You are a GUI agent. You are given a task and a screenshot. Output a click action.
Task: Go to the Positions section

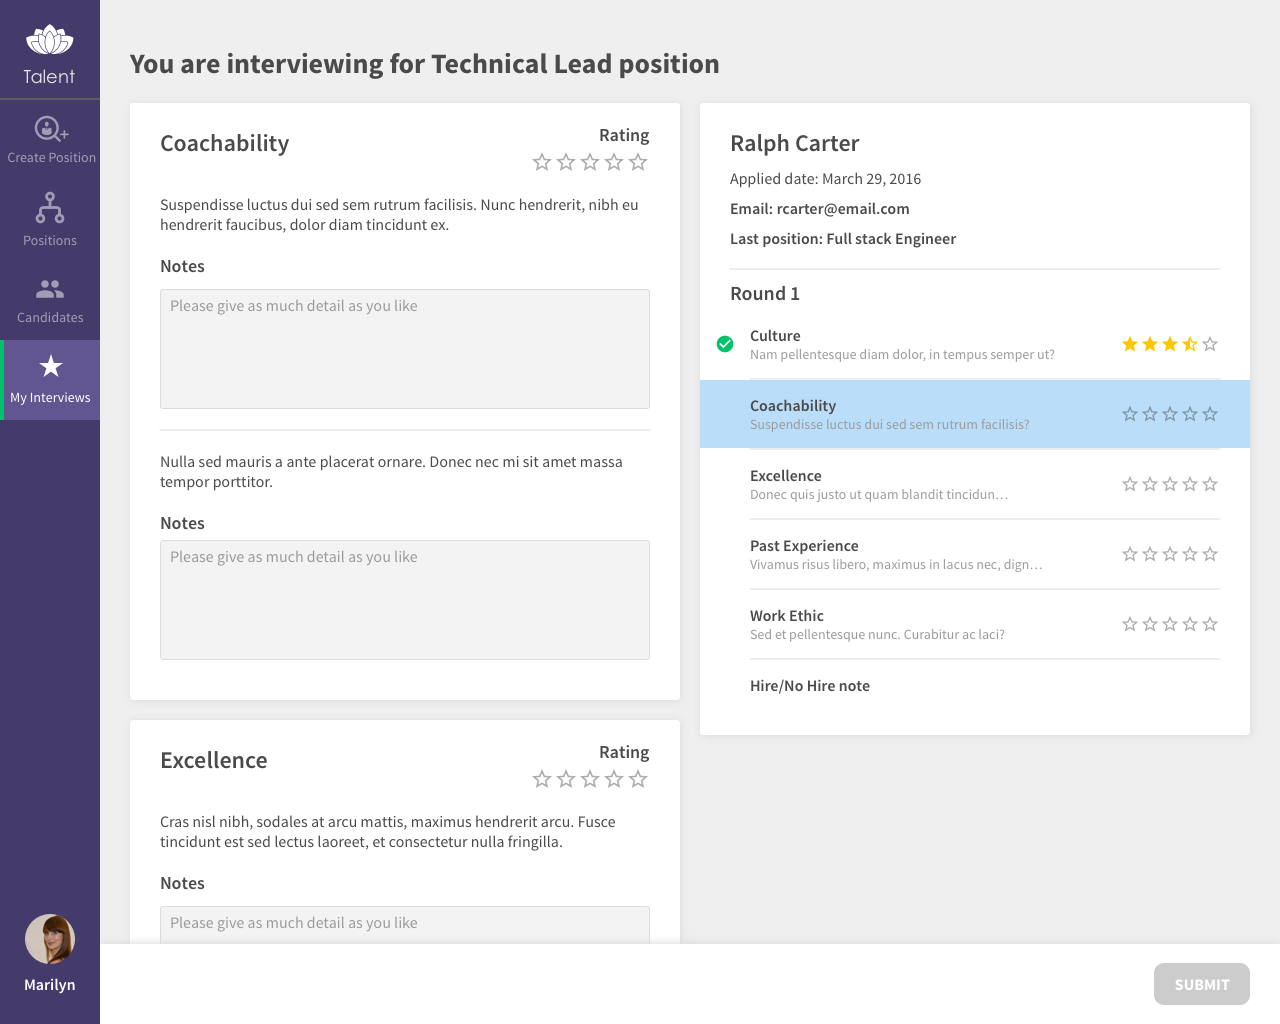click(50, 220)
